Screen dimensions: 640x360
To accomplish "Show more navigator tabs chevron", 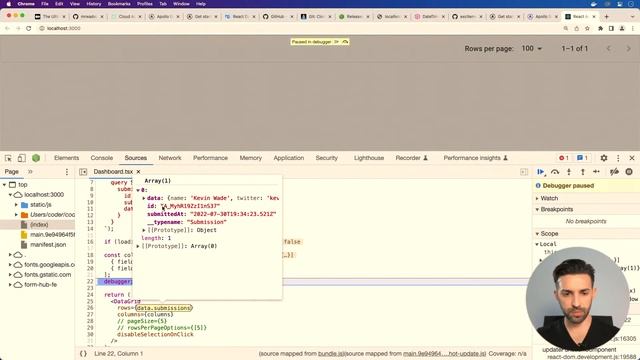I will (30, 172).
